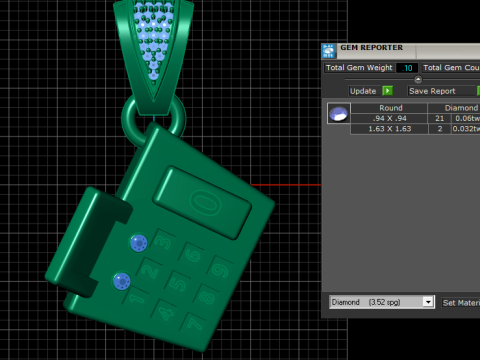
Task: Click the Set Material button
Action: [461, 303]
